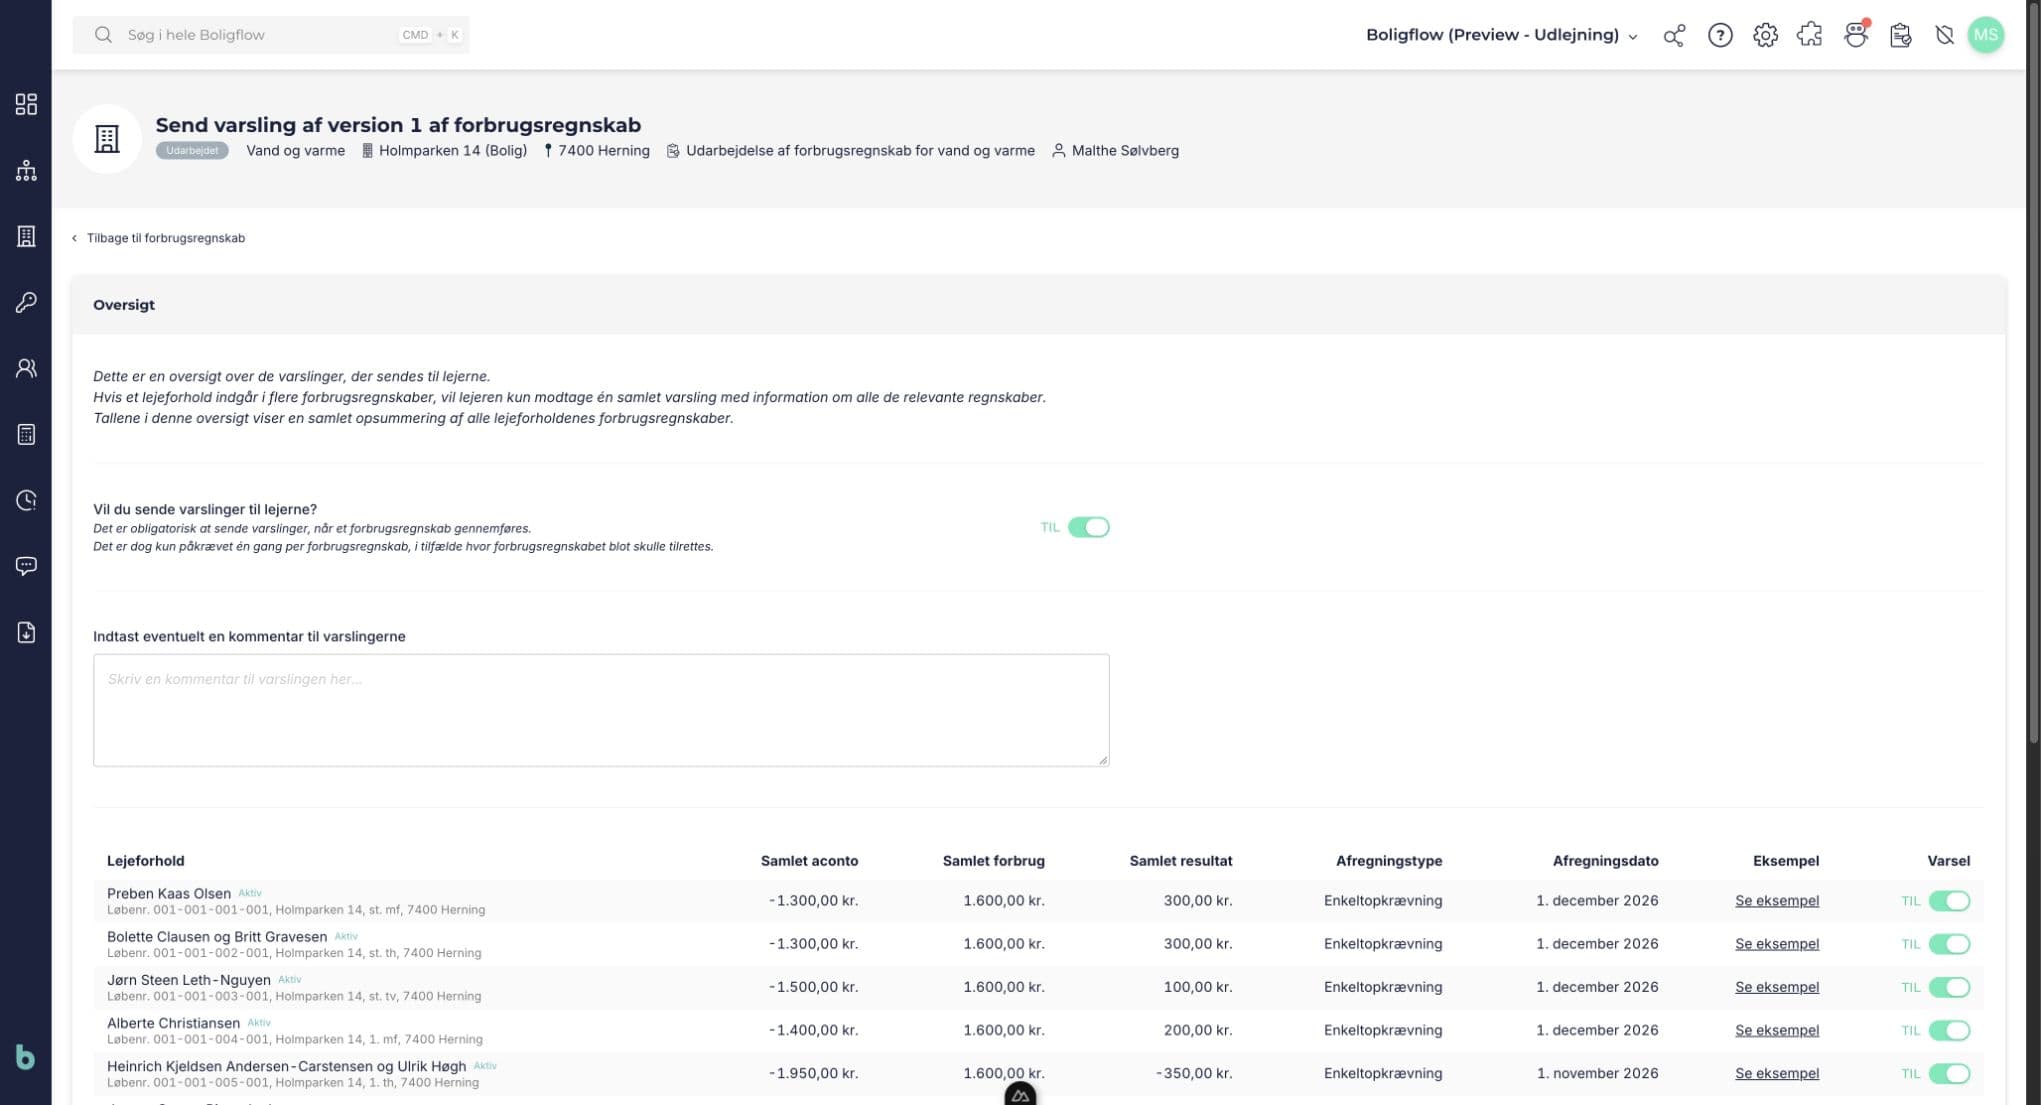Open the help question mark icon

coord(1720,35)
